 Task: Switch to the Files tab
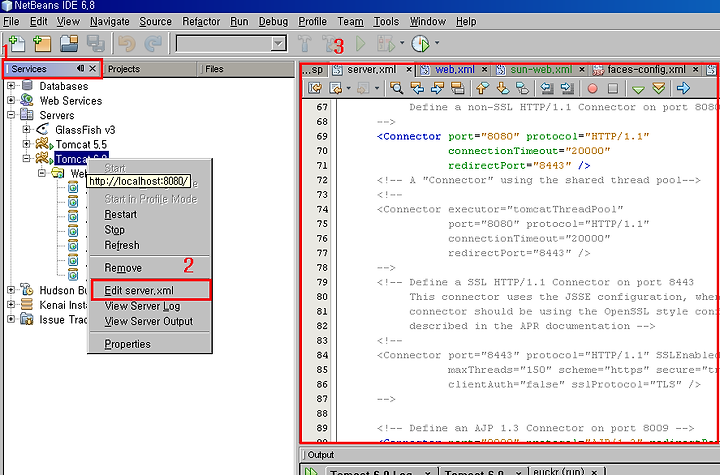pyautogui.click(x=214, y=69)
